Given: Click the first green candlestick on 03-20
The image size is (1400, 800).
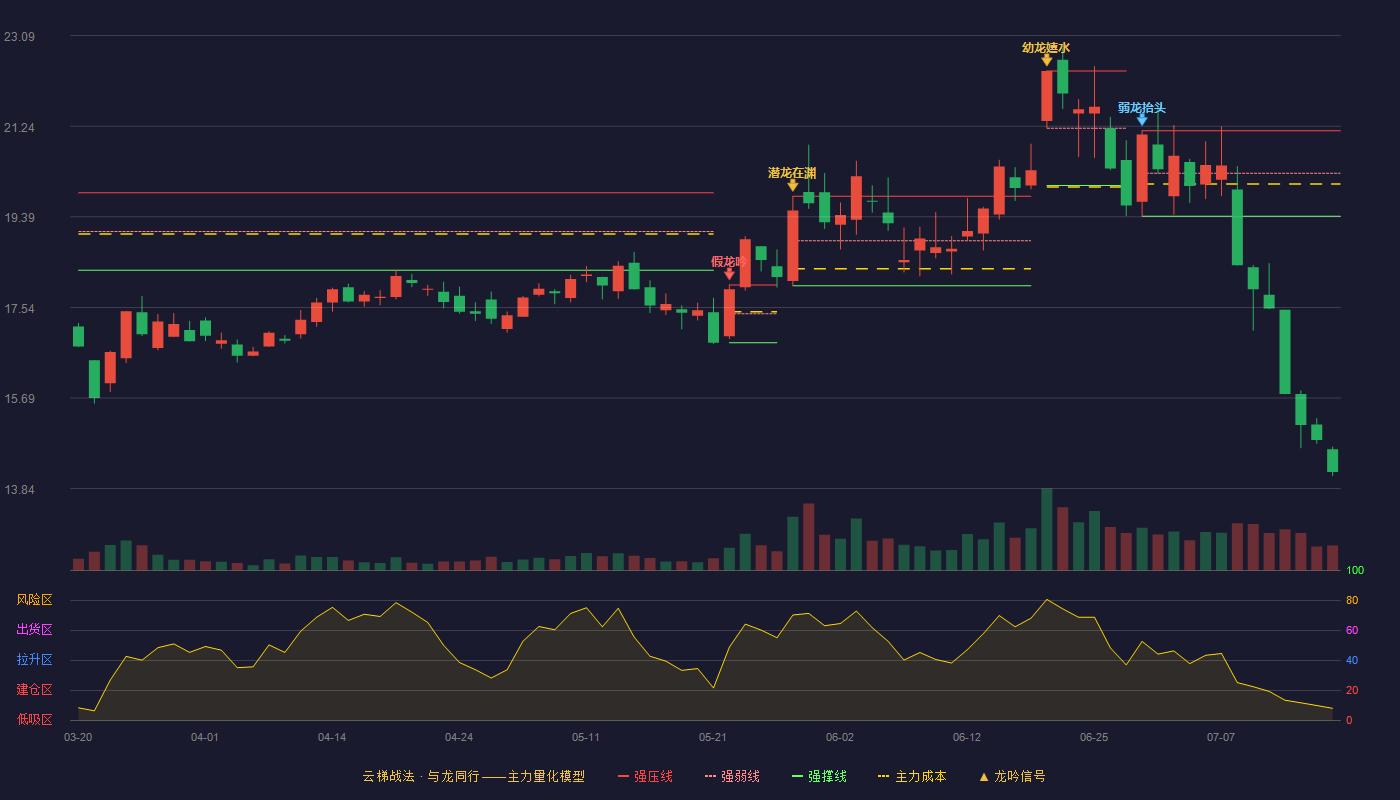Looking at the screenshot, I should pyautogui.click(x=78, y=336).
